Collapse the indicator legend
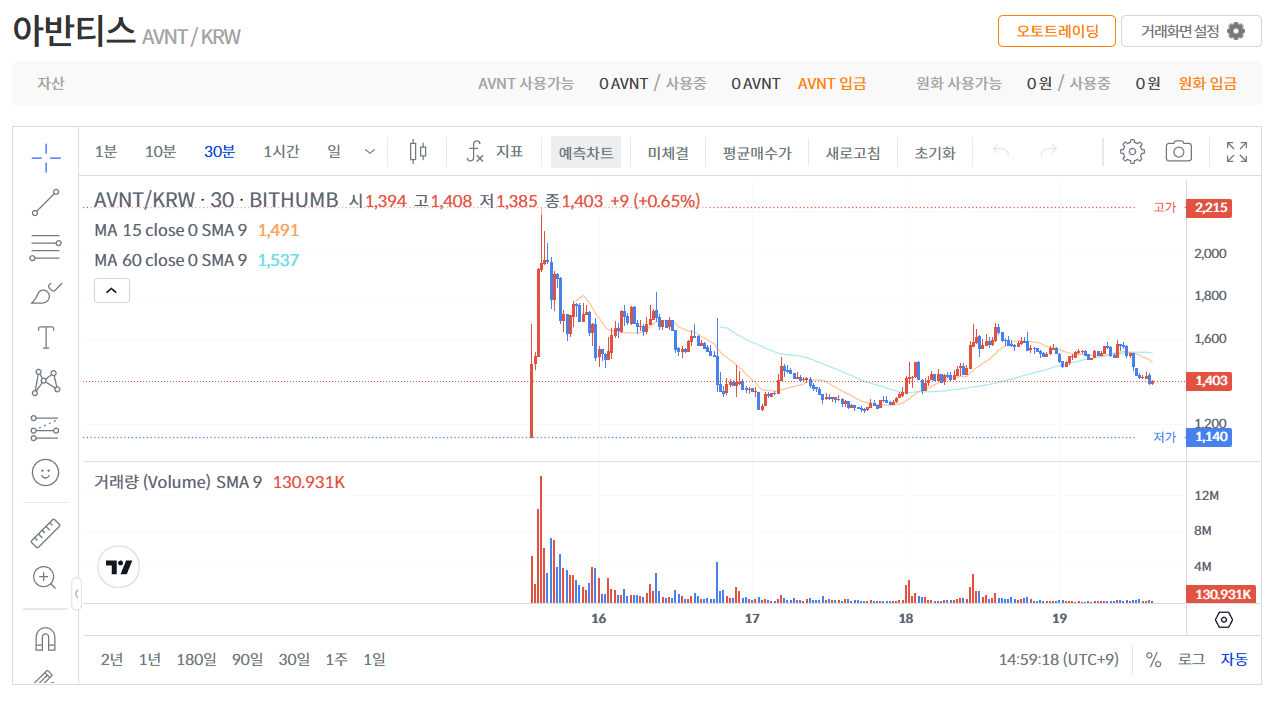This screenshot has height=704, width=1268. tap(111, 291)
